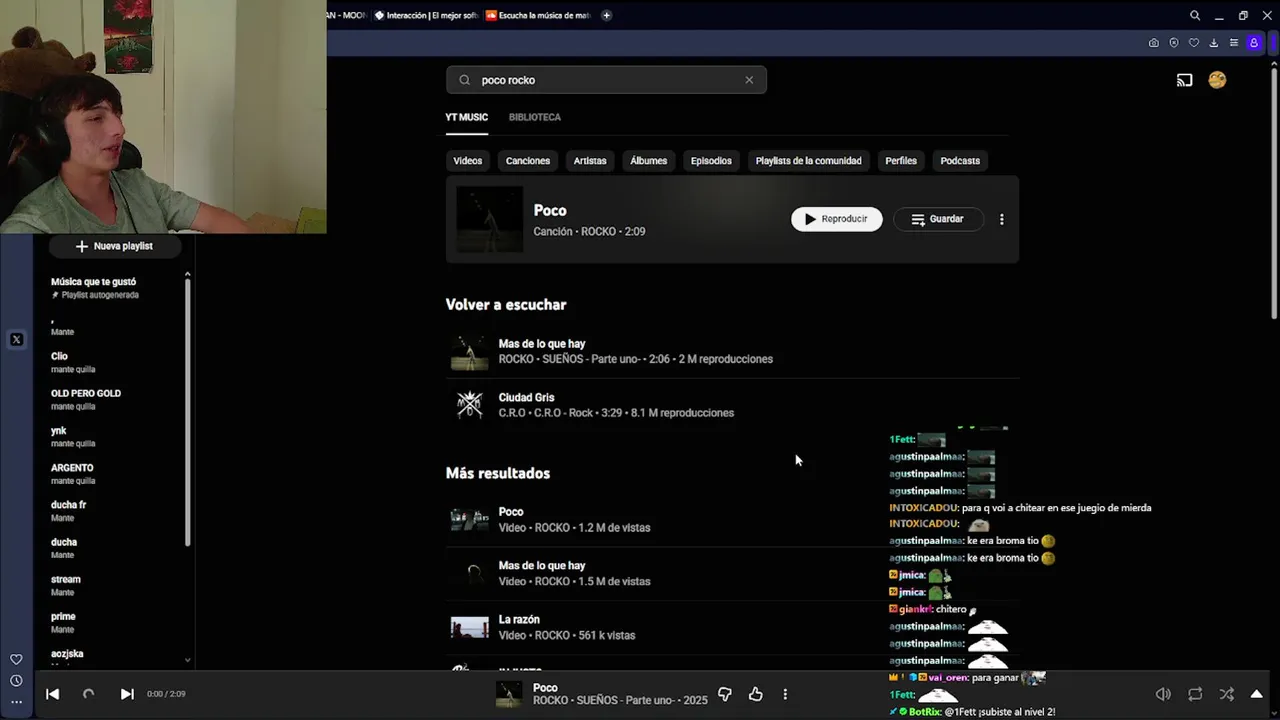Take a snapshot with camera toolbar icon
This screenshot has width=1280, height=720.
pos(1154,43)
